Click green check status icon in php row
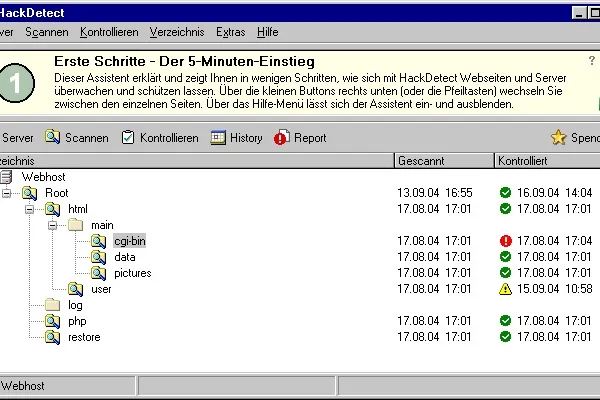 click(x=505, y=320)
